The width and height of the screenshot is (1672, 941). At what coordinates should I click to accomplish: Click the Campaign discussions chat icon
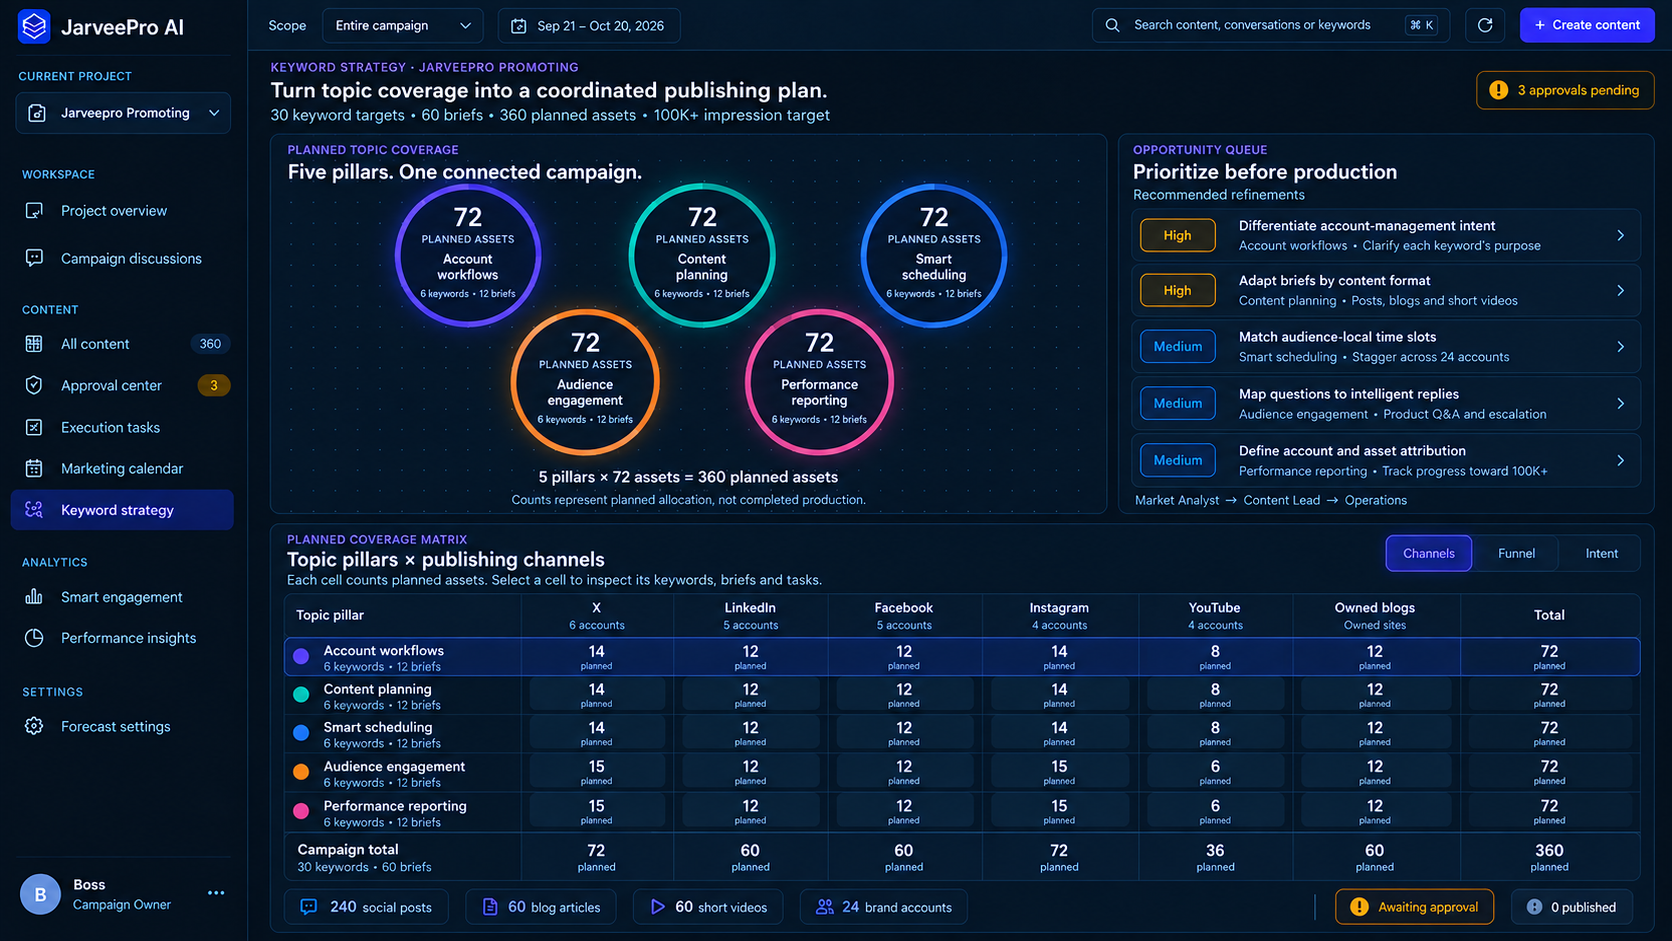(x=34, y=258)
